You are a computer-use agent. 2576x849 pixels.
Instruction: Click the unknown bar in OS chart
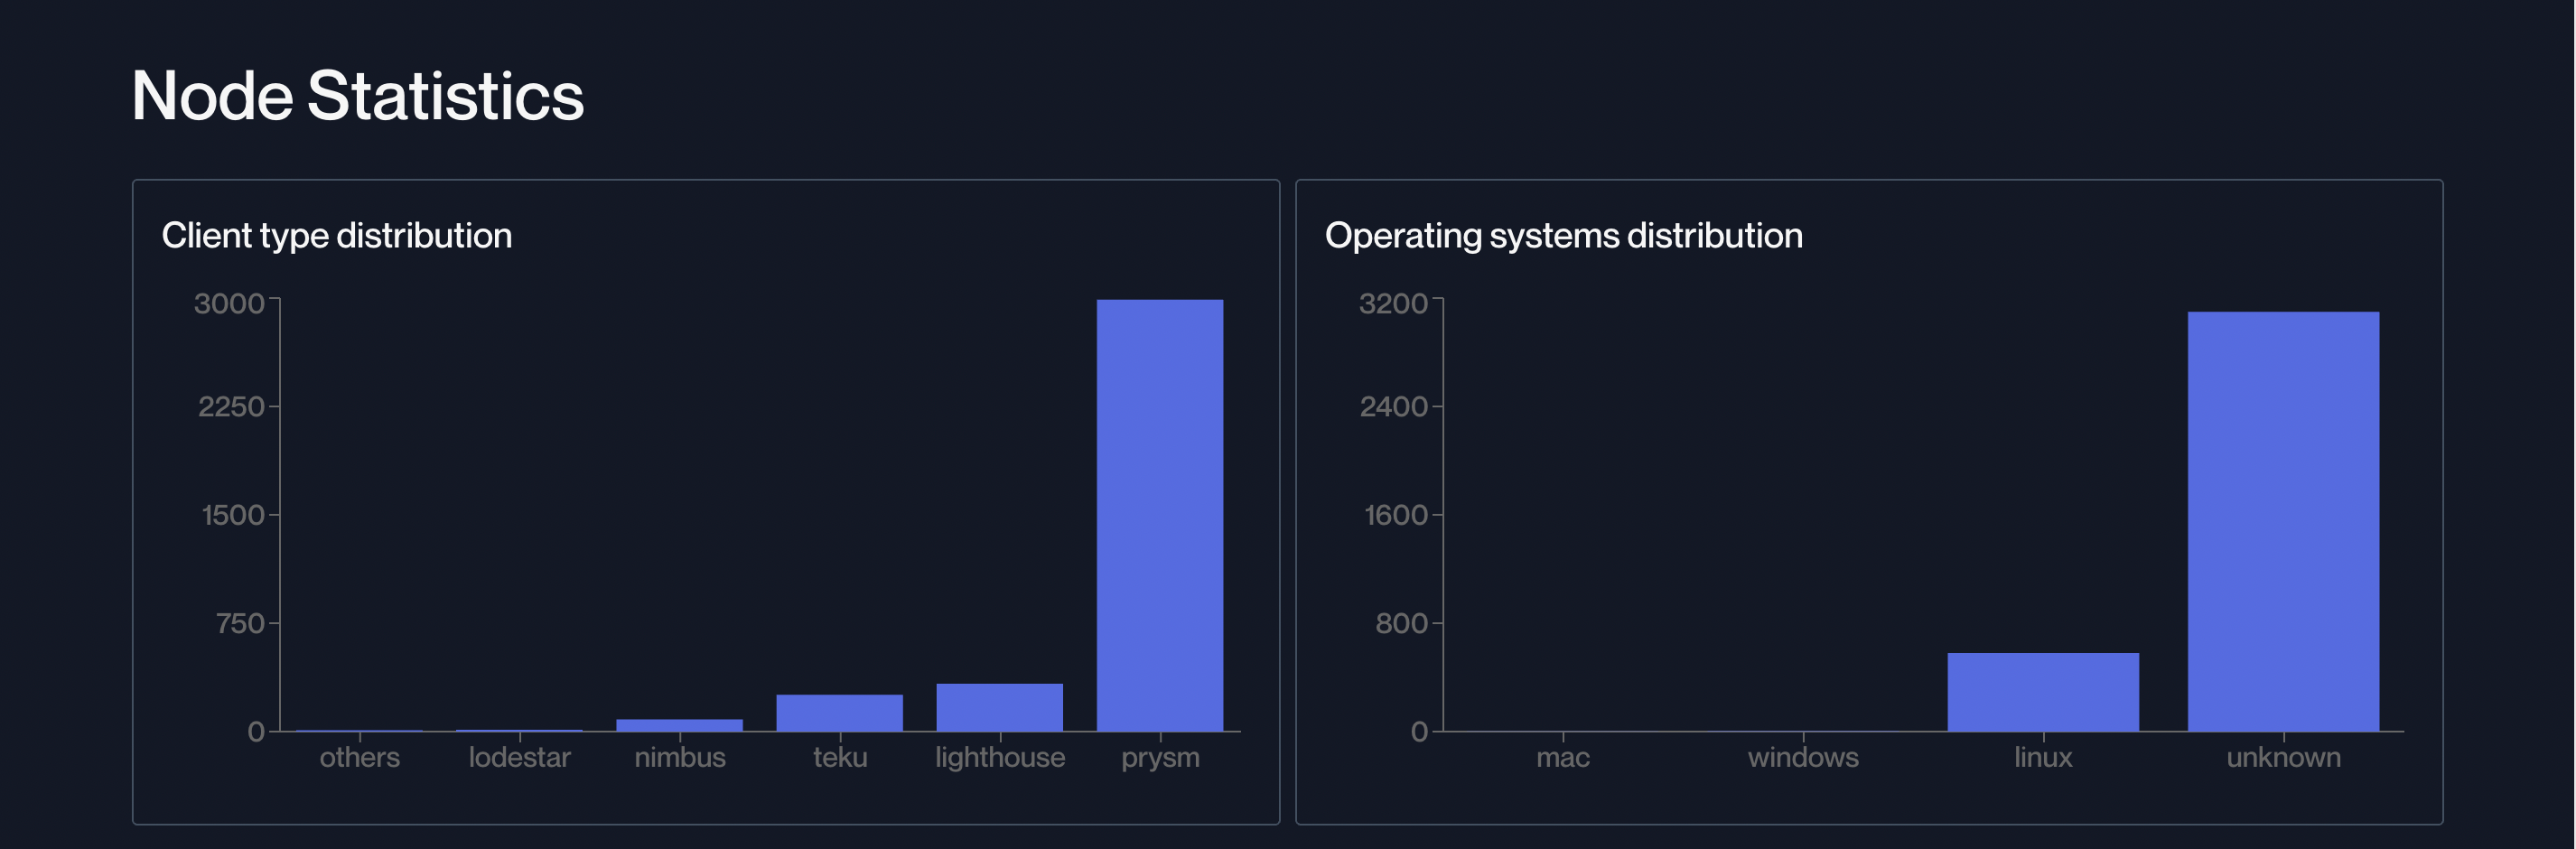click(x=2283, y=521)
